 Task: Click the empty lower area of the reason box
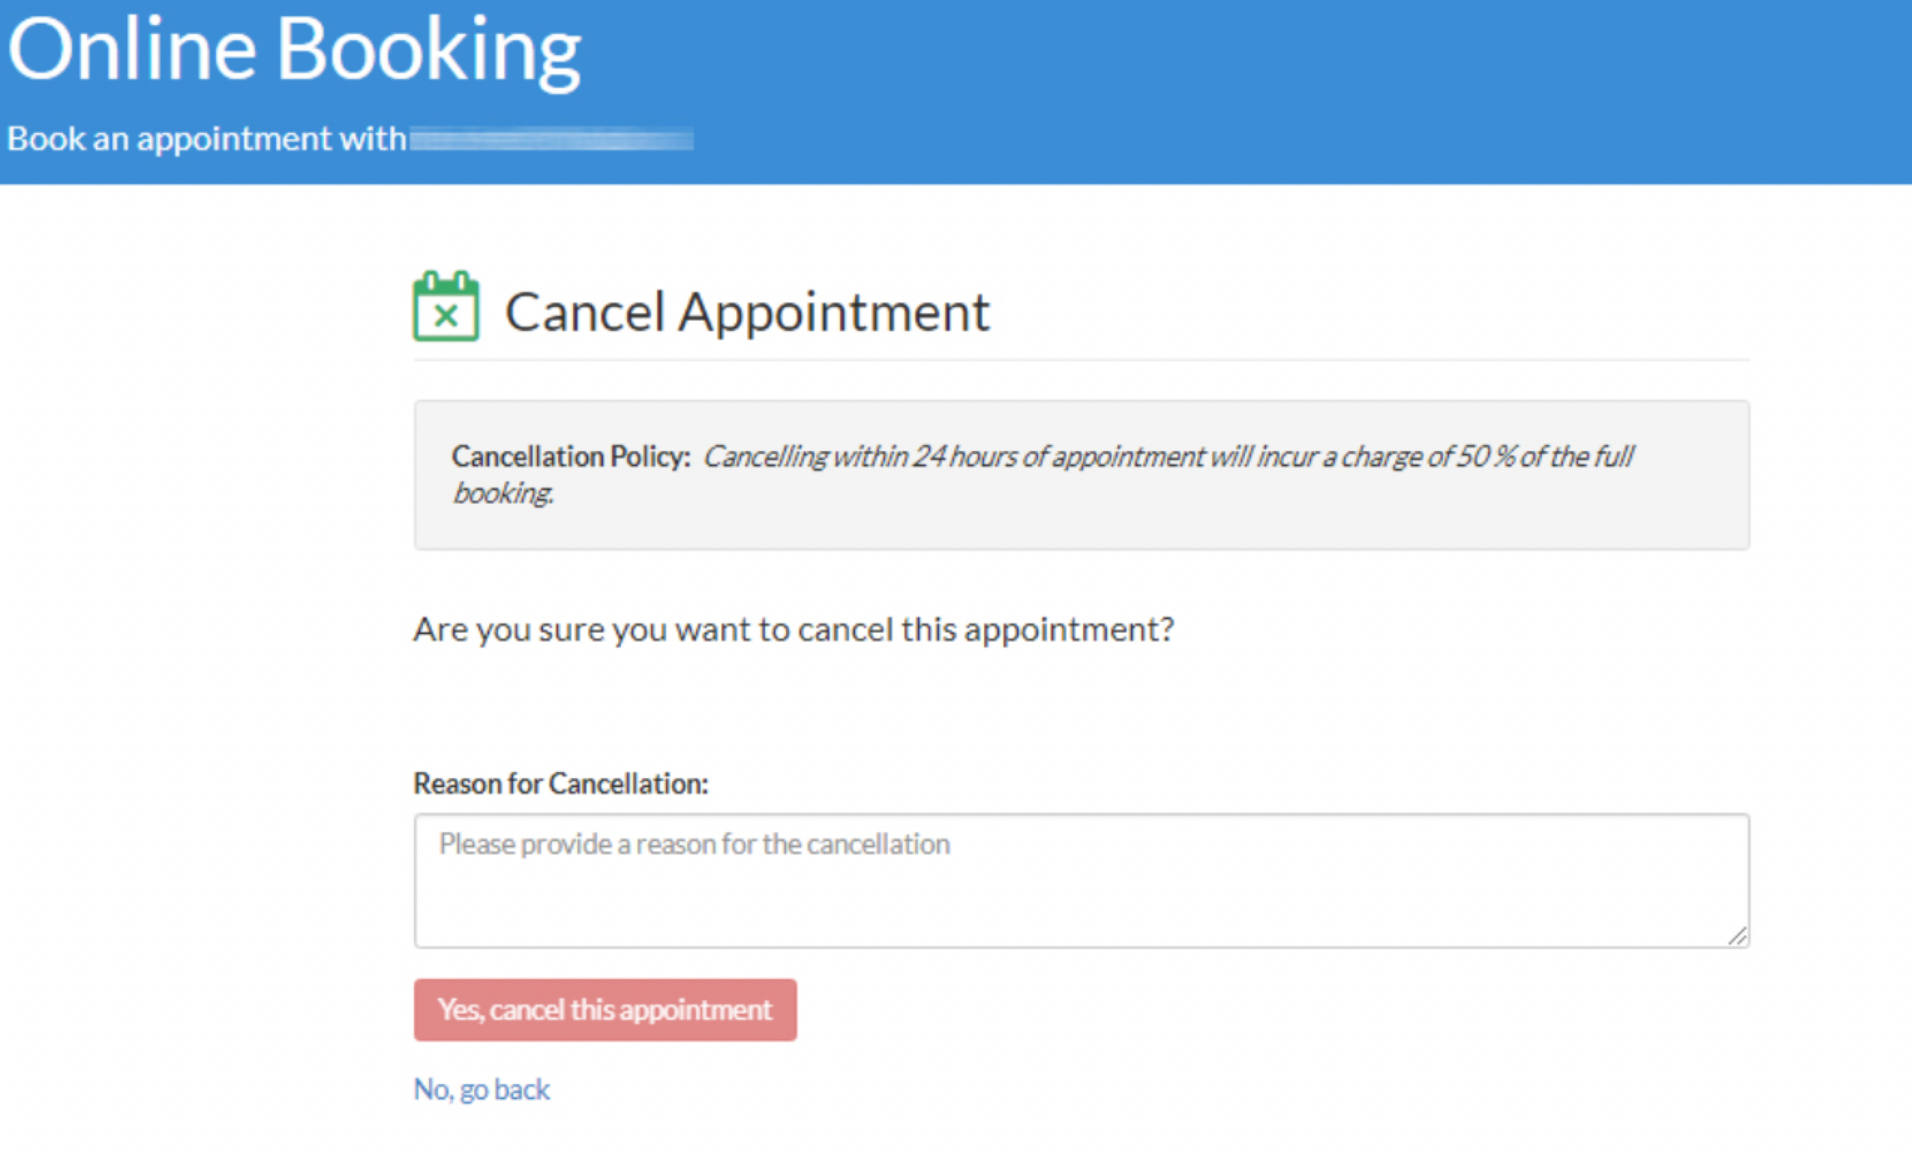[x=1080, y=908]
